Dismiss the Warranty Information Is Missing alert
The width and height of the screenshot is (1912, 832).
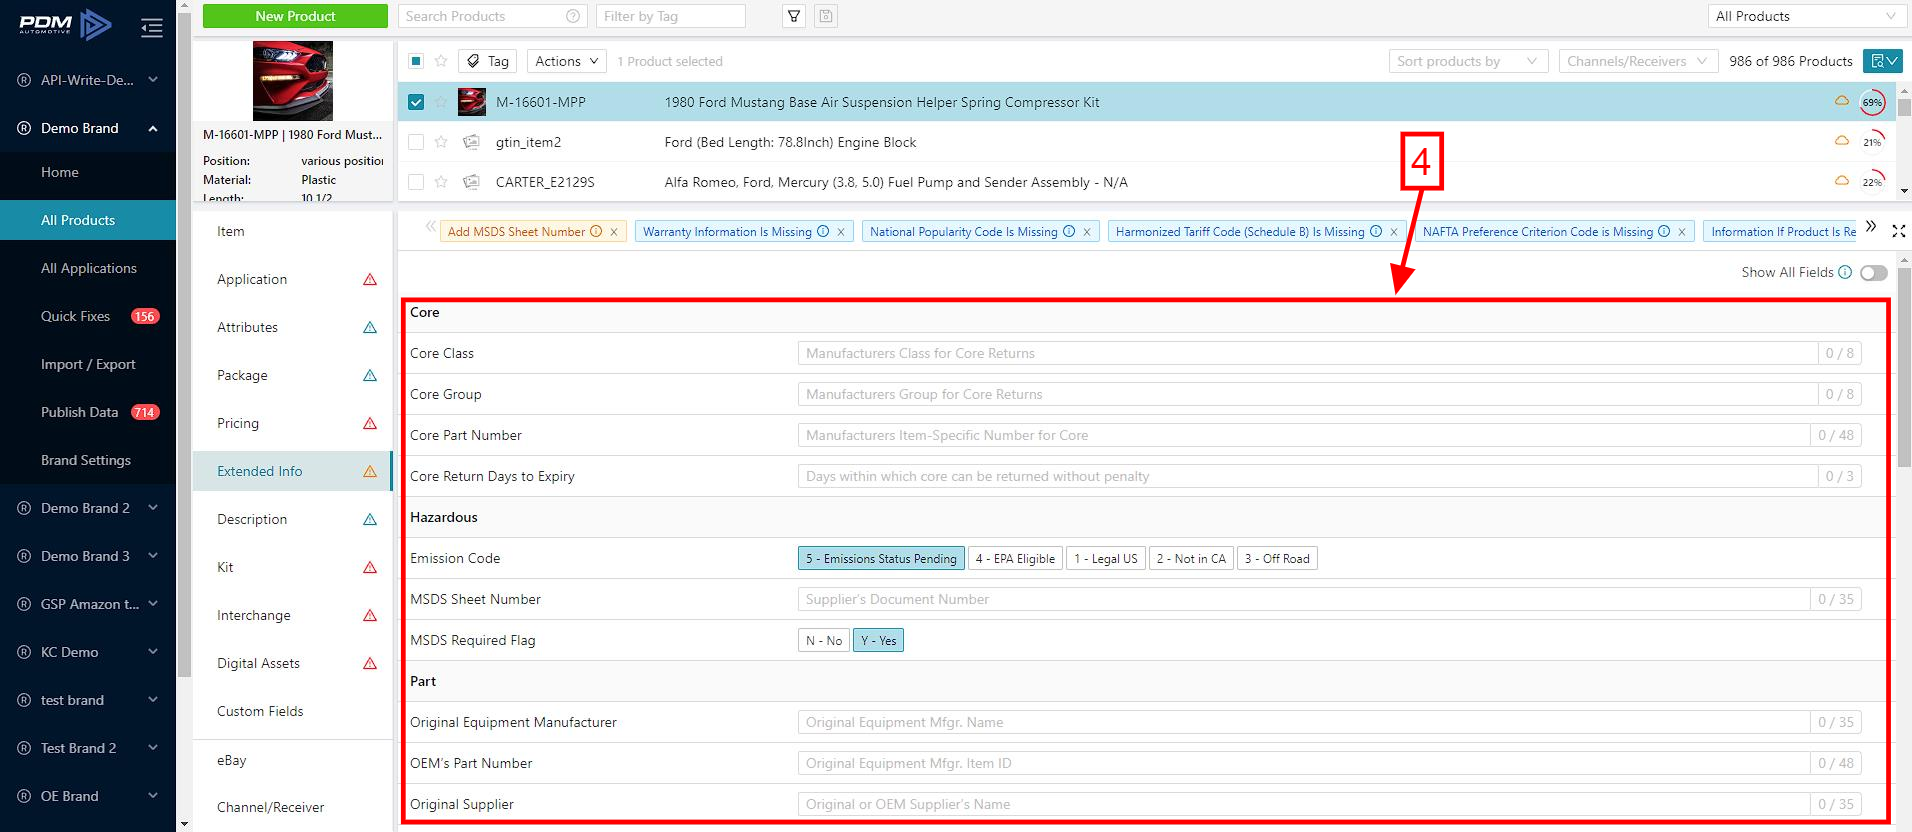(x=841, y=232)
